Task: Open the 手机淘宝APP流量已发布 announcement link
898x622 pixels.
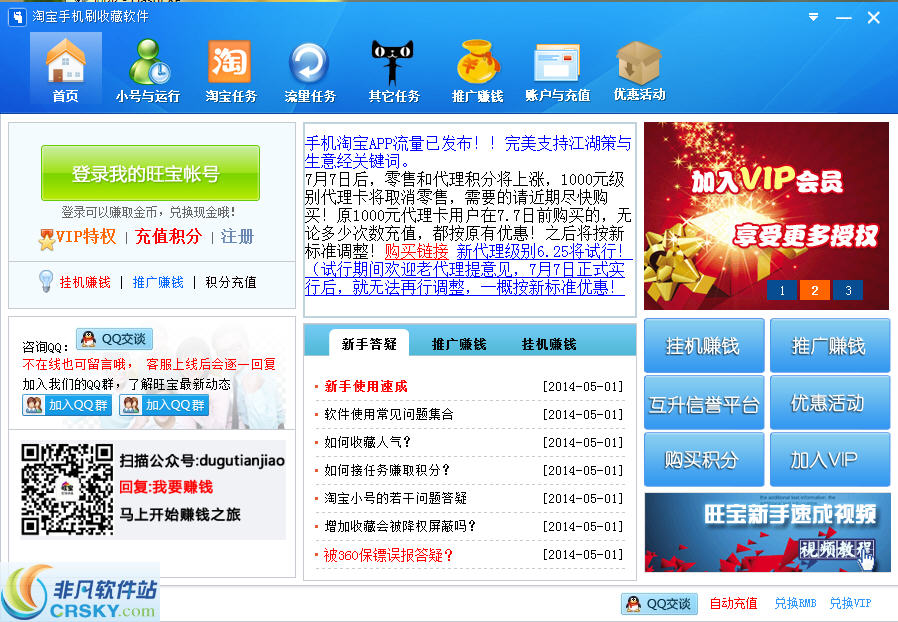Action: coord(467,152)
